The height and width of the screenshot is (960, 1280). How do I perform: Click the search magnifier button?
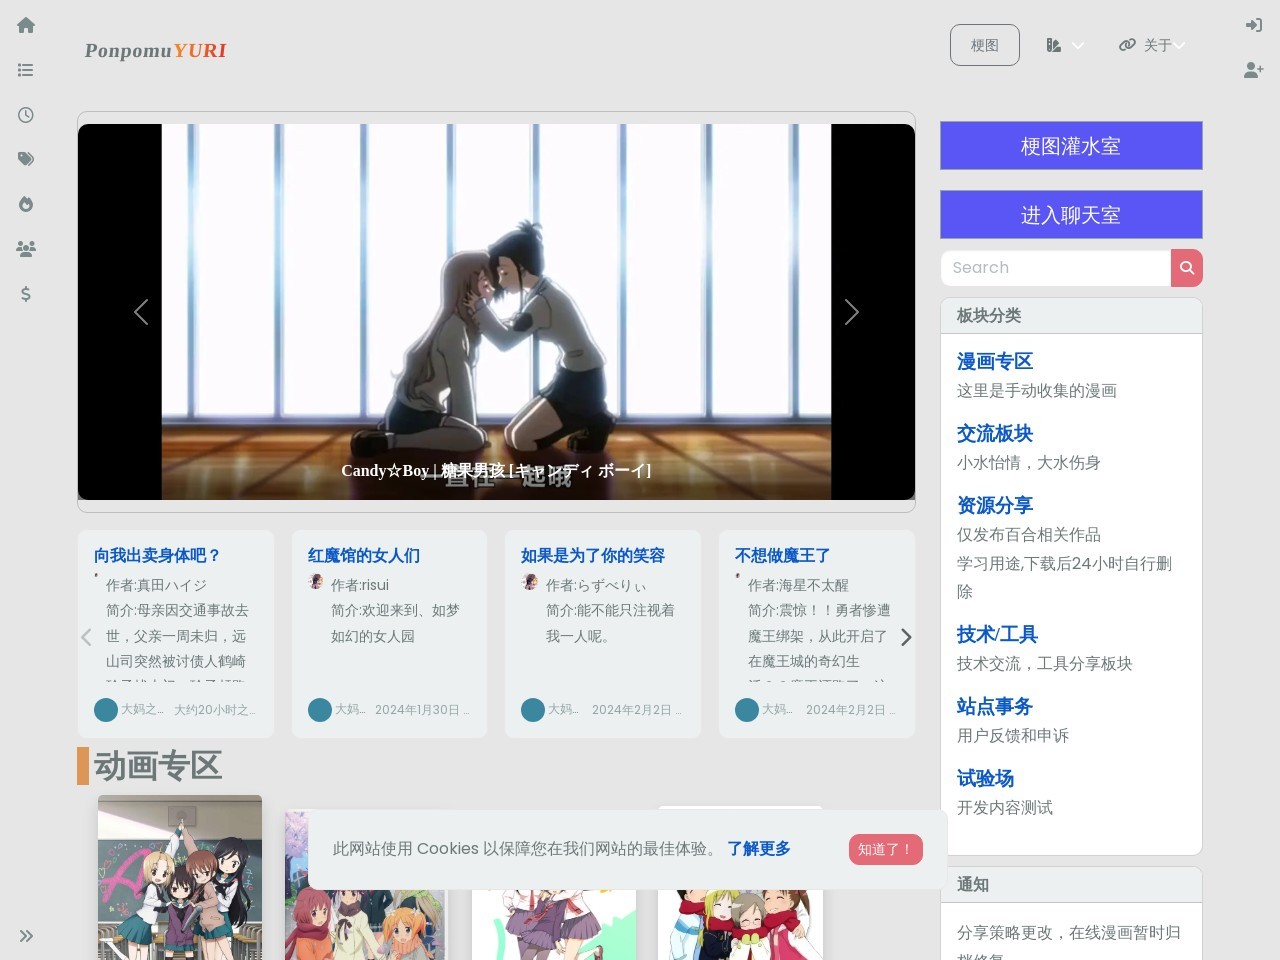[x=1187, y=268]
